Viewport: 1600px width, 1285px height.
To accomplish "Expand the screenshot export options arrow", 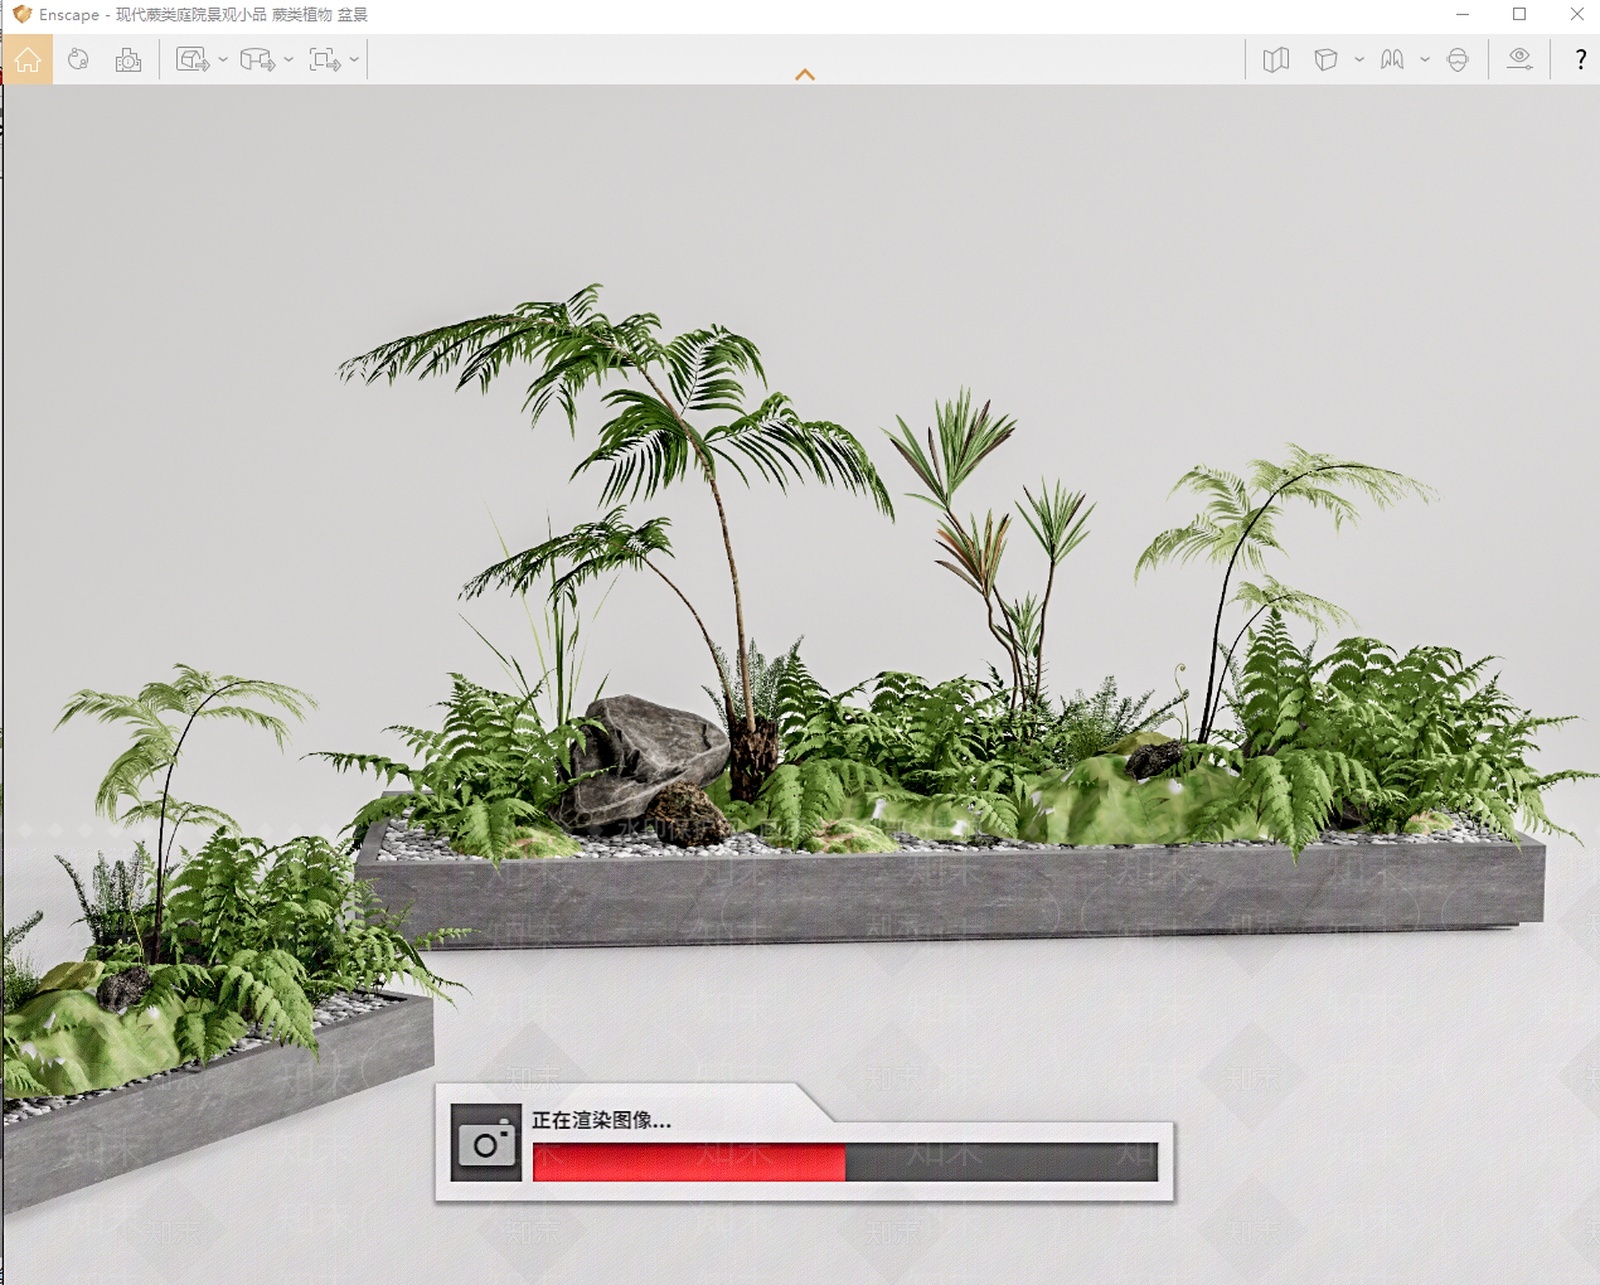I will 223,60.
